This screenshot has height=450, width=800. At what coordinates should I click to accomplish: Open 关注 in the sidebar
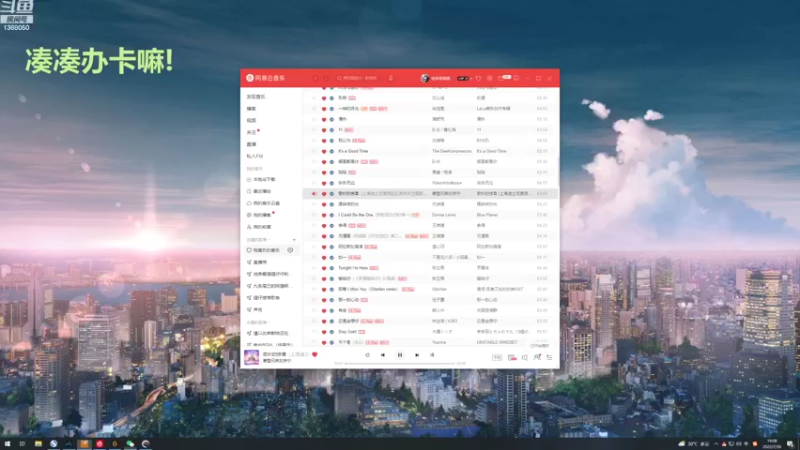(x=252, y=132)
